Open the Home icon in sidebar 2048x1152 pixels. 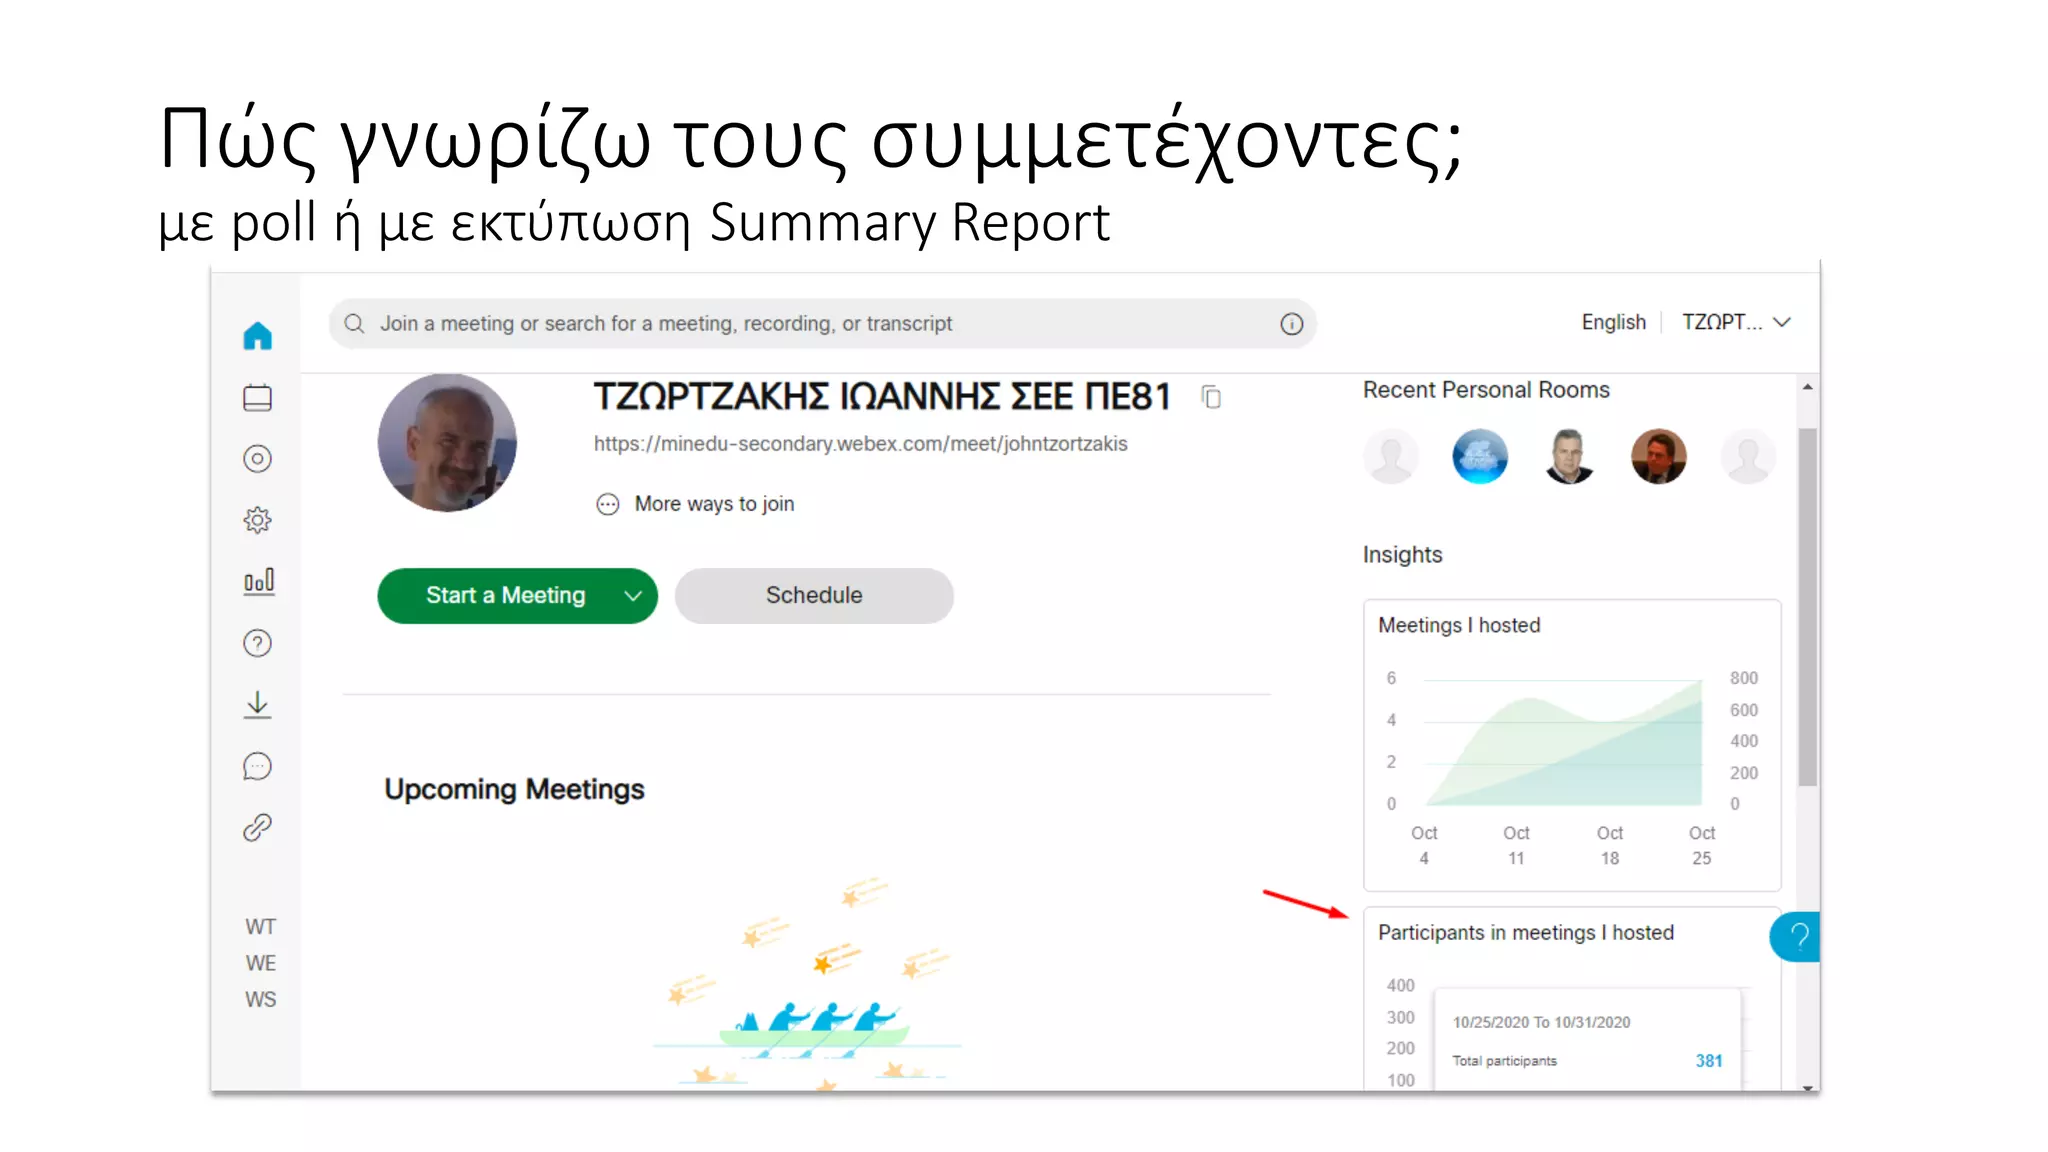click(x=258, y=335)
